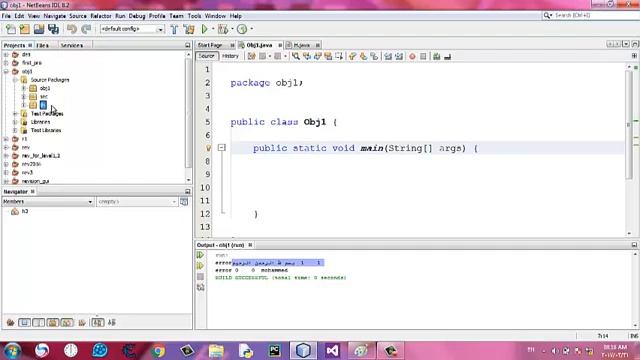The width and height of the screenshot is (640, 360).
Task: Collapse the obj1 project node
Action: click(6, 71)
